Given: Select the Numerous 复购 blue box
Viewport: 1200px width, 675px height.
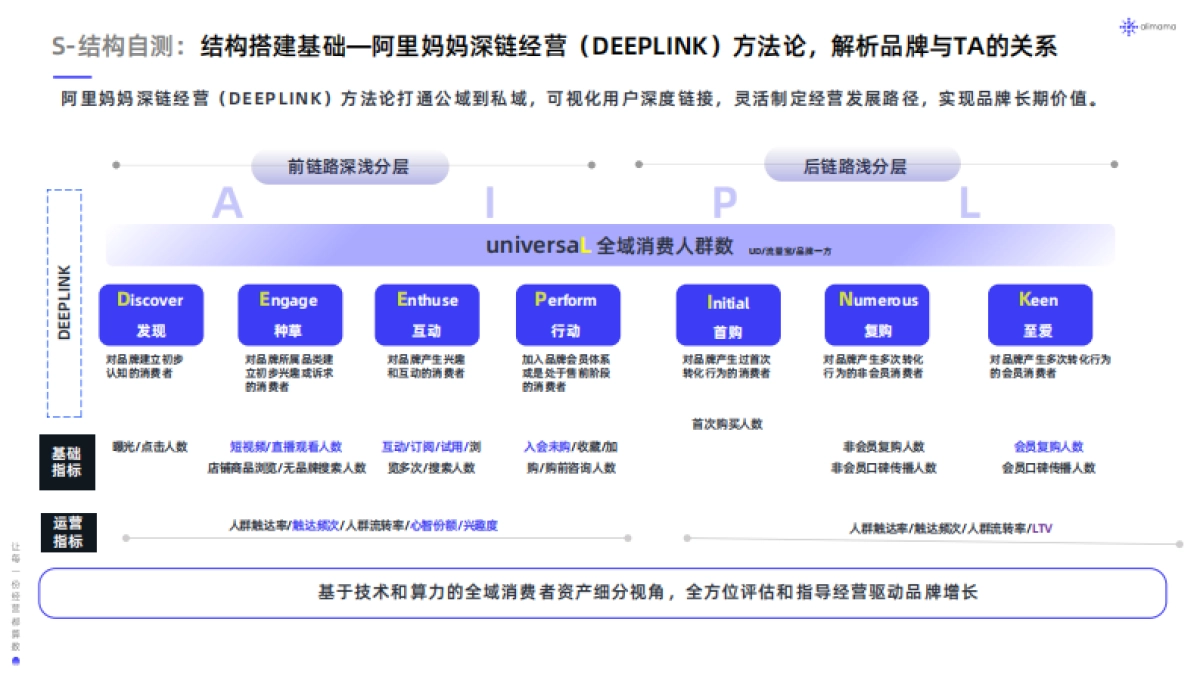Looking at the screenshot, I should pos(877,314).
